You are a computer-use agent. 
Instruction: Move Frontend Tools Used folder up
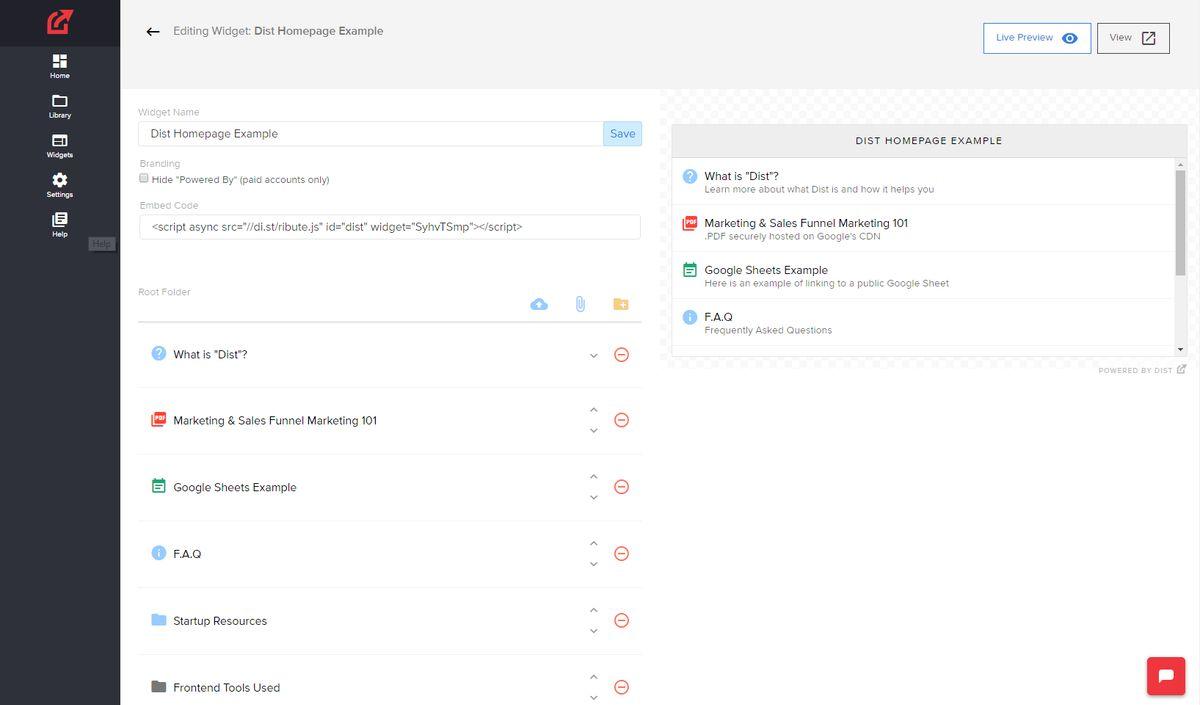(594, 677)
